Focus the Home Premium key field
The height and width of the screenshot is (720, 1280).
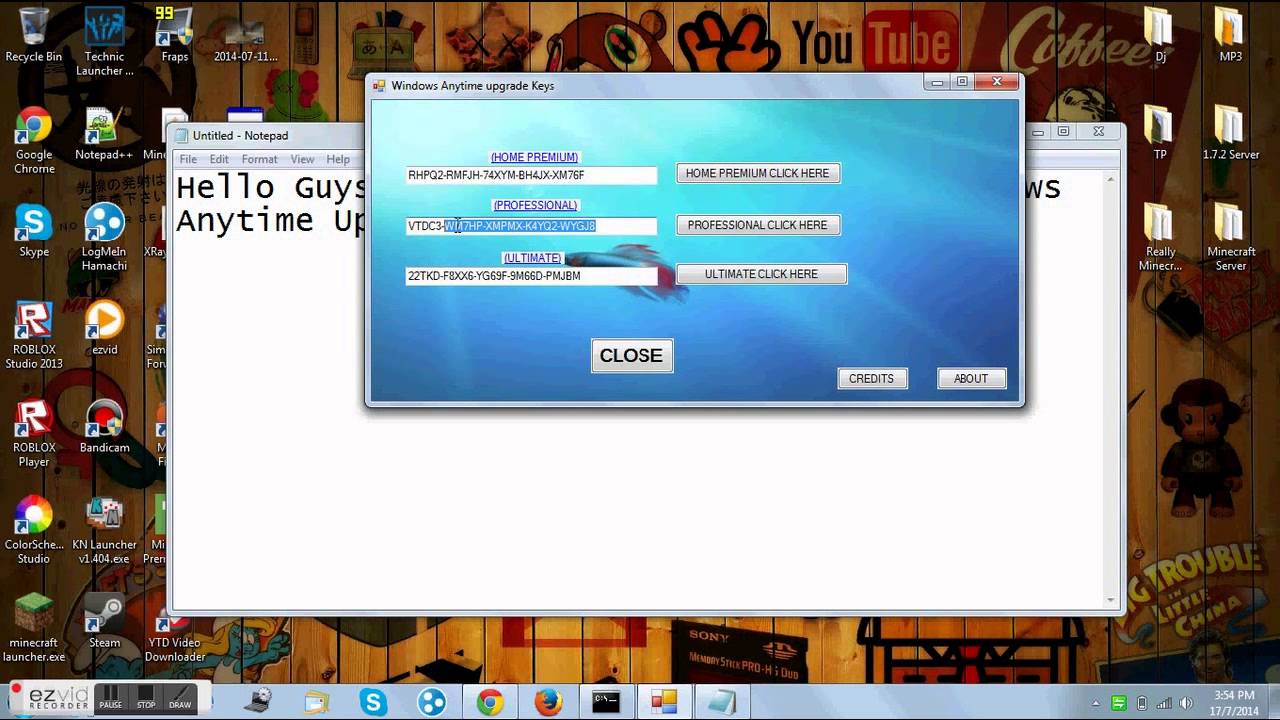click(531, 175)
